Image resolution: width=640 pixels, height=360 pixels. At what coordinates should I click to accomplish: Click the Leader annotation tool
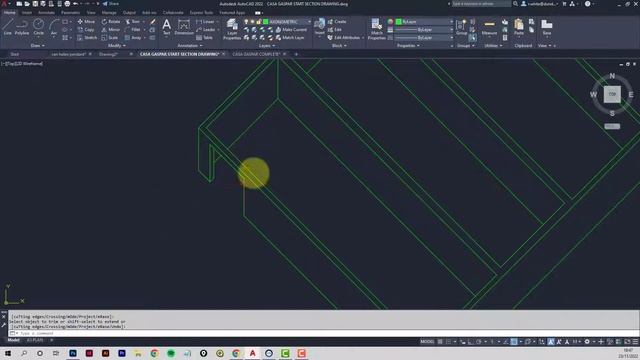click(206, 30)
